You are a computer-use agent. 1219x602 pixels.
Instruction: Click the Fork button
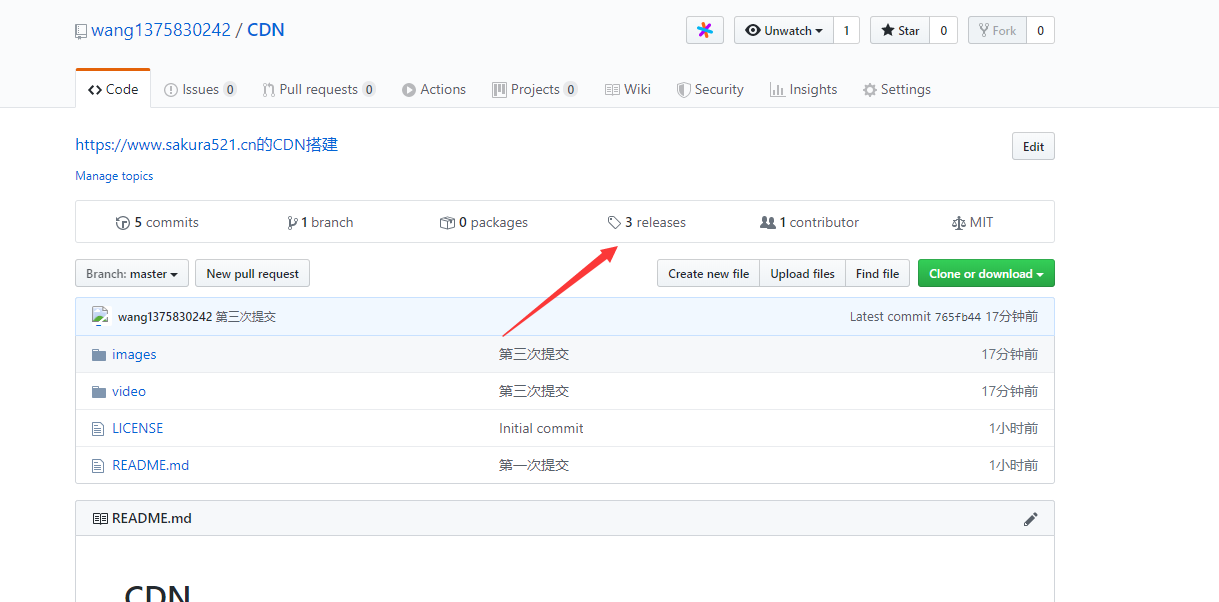click(x=998, y=30)
